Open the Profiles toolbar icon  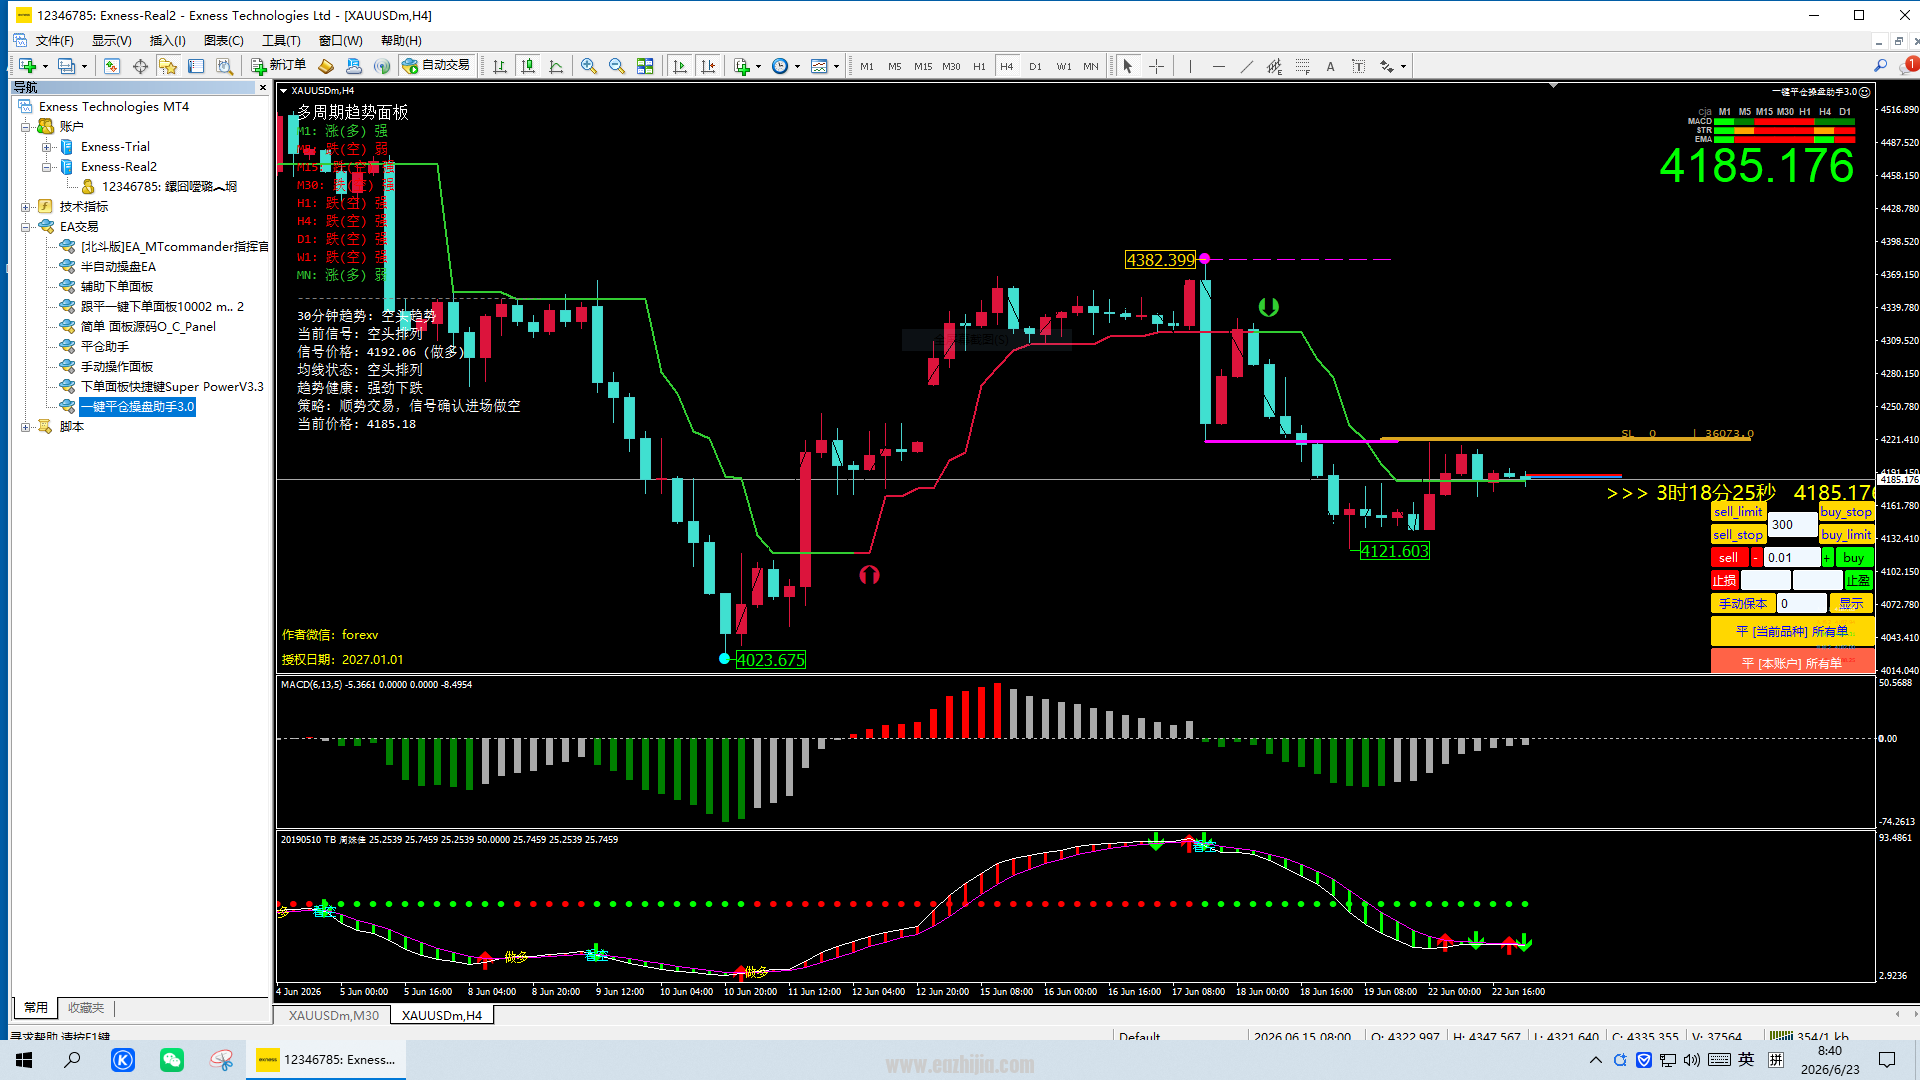(x=66, y=66)
